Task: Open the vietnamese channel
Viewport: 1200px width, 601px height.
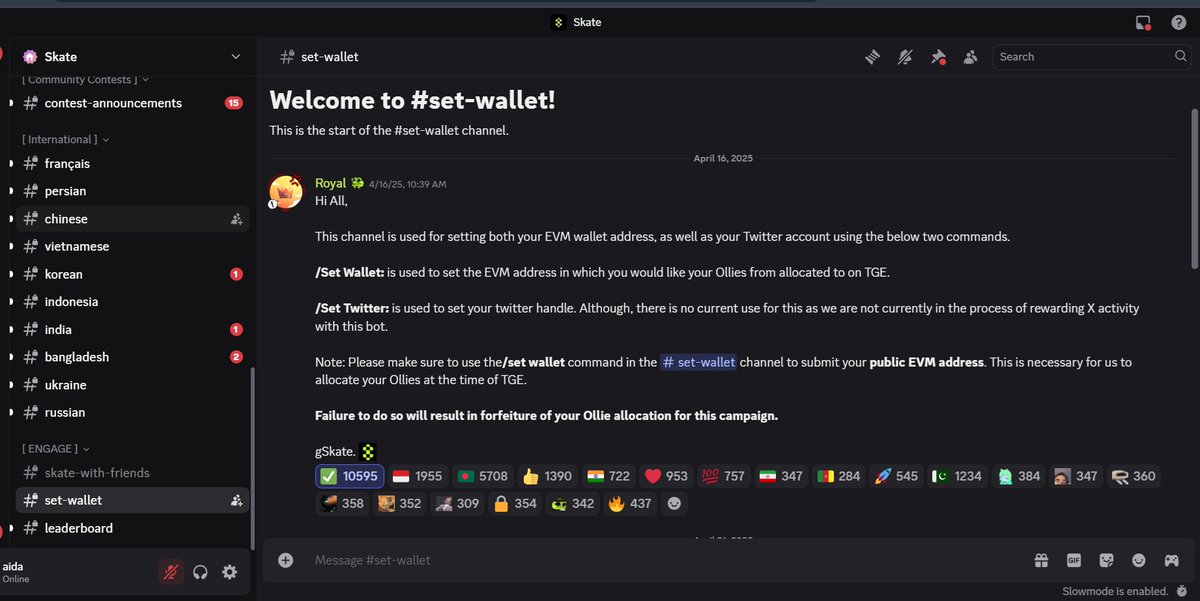Action: 132,246
